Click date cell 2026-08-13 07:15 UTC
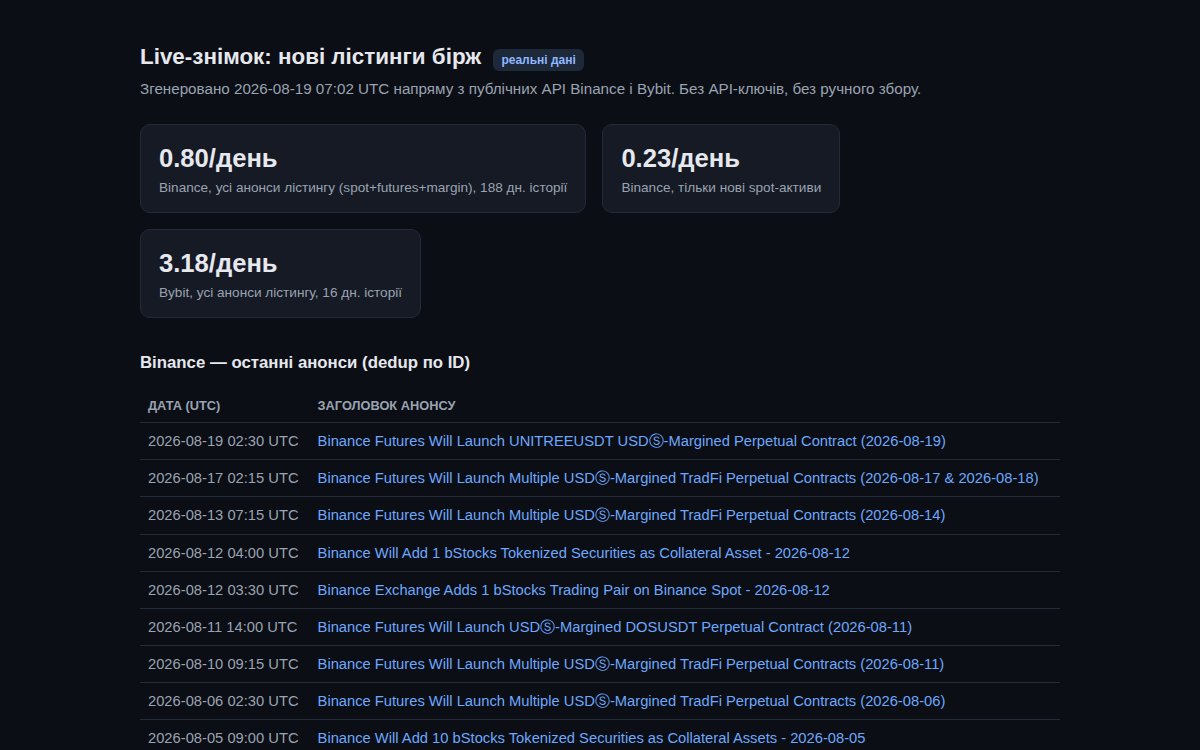Screen dimensions: 1200x750 (223, 515)
